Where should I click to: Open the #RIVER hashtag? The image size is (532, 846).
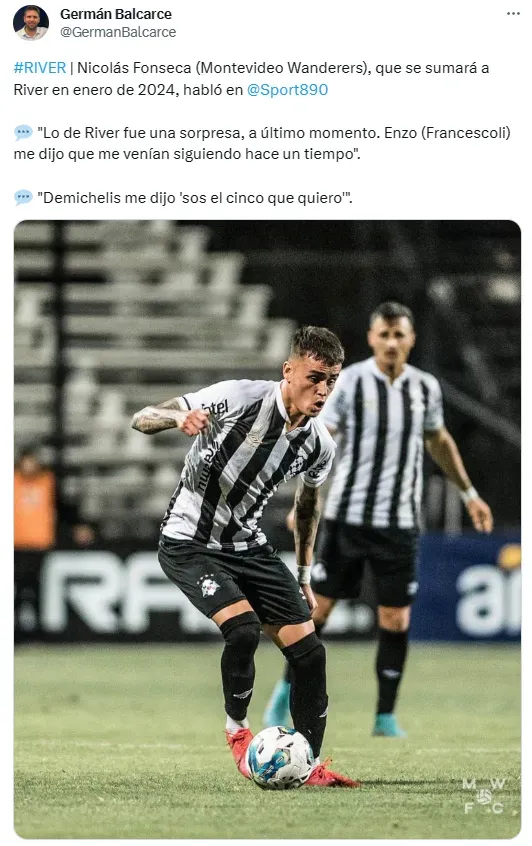point(40,68)
